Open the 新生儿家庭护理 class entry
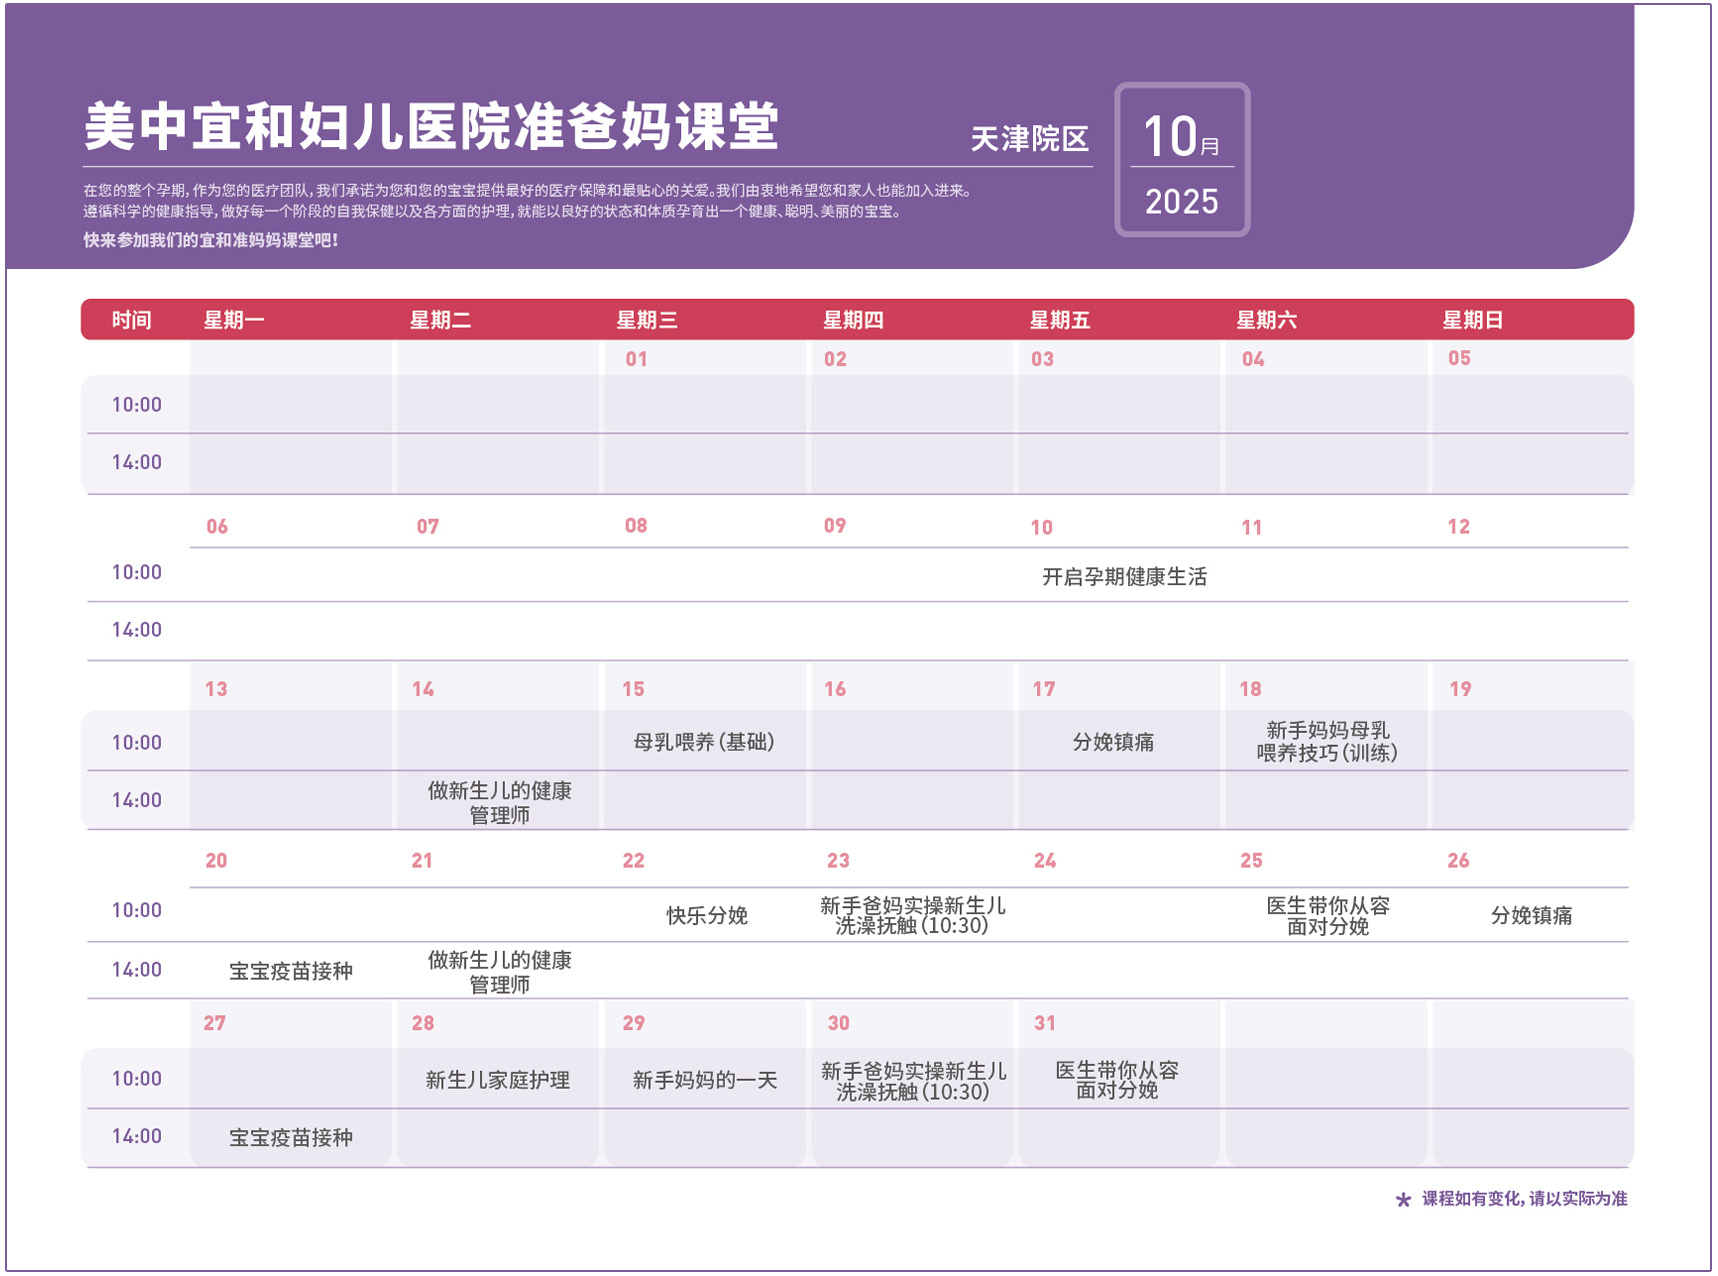This screenshot has height=1276, width=1718. [x=497, y=1080]
